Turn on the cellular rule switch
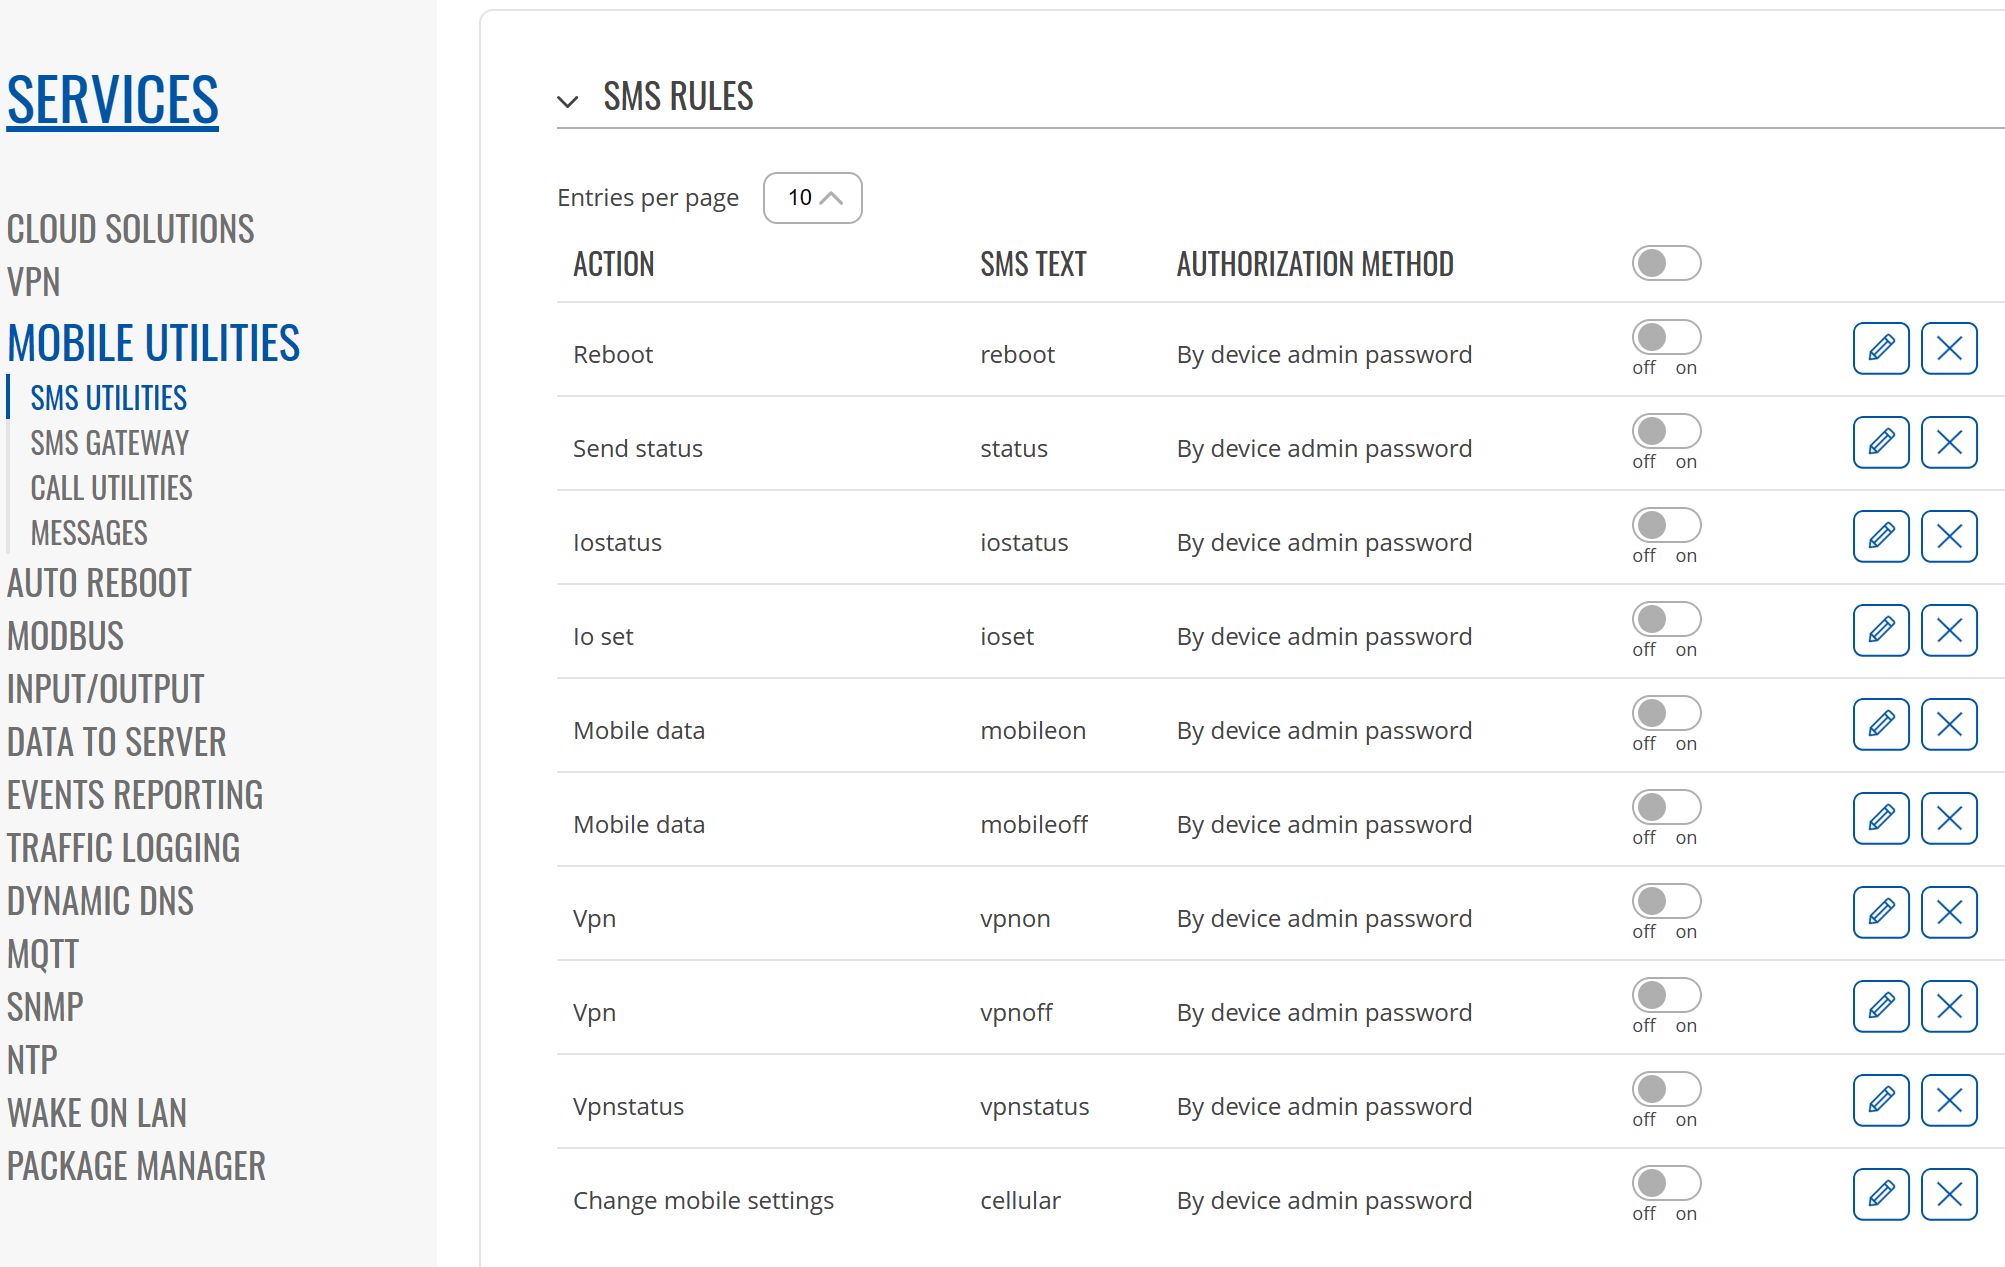The image size is (2005, 1267). pyautogui.click(x=1666, y=1183)
